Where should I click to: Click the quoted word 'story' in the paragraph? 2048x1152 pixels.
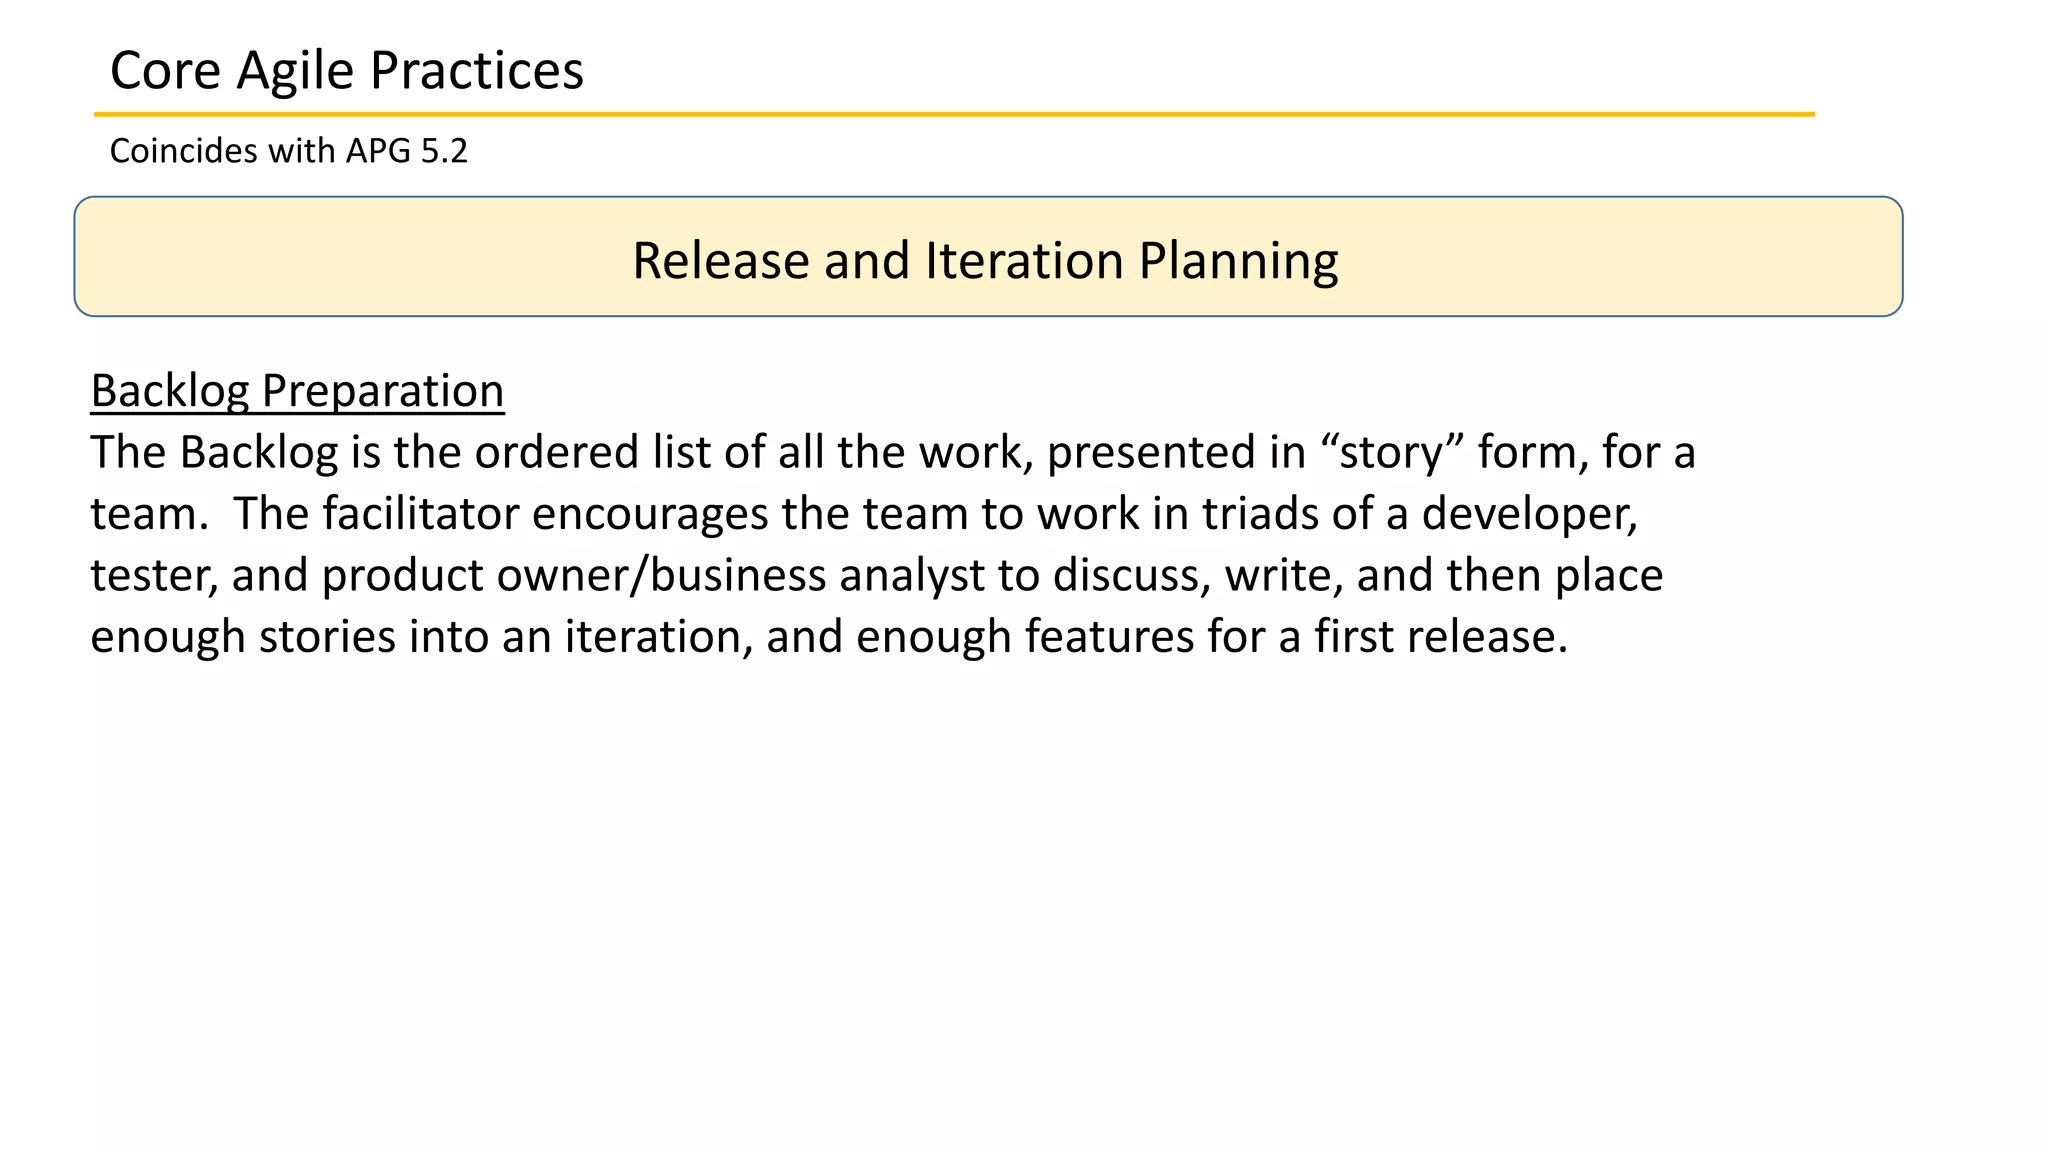(x=1391, y=453)
